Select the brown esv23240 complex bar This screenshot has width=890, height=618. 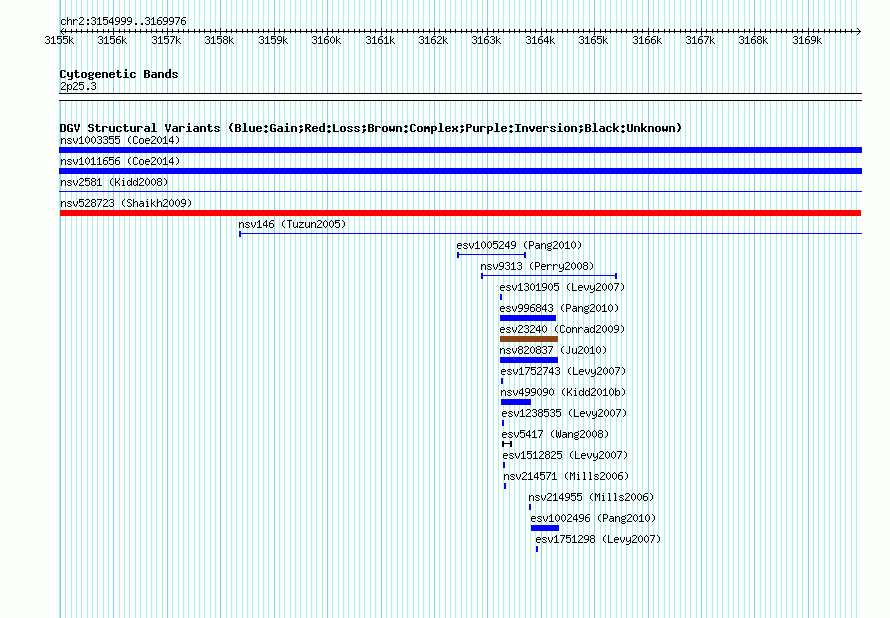(529, 339)
